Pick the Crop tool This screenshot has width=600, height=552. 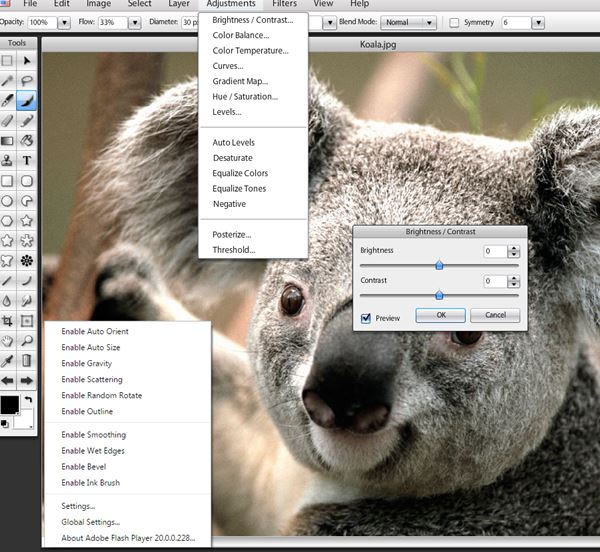click(x=8, y=321)
